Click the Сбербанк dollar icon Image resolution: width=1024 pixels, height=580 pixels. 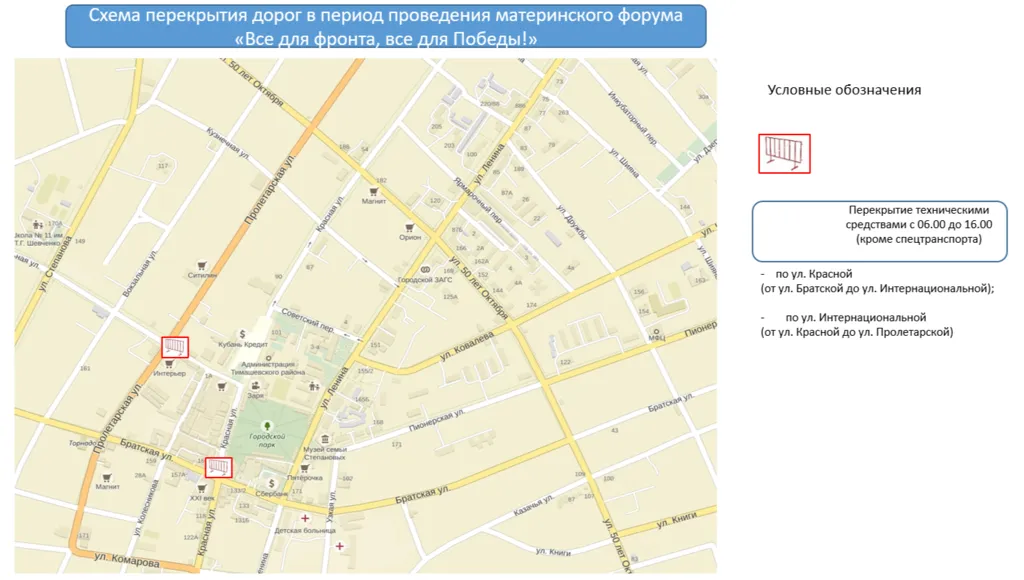(x=271, y=483)
